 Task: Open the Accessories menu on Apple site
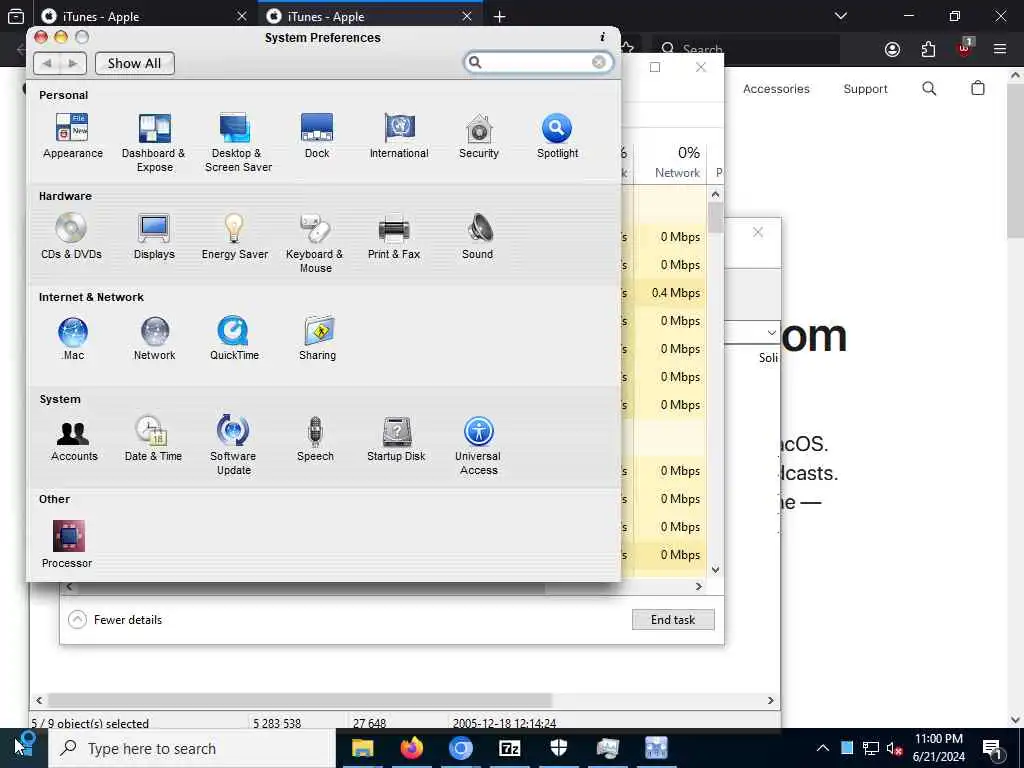click(776, 89)
